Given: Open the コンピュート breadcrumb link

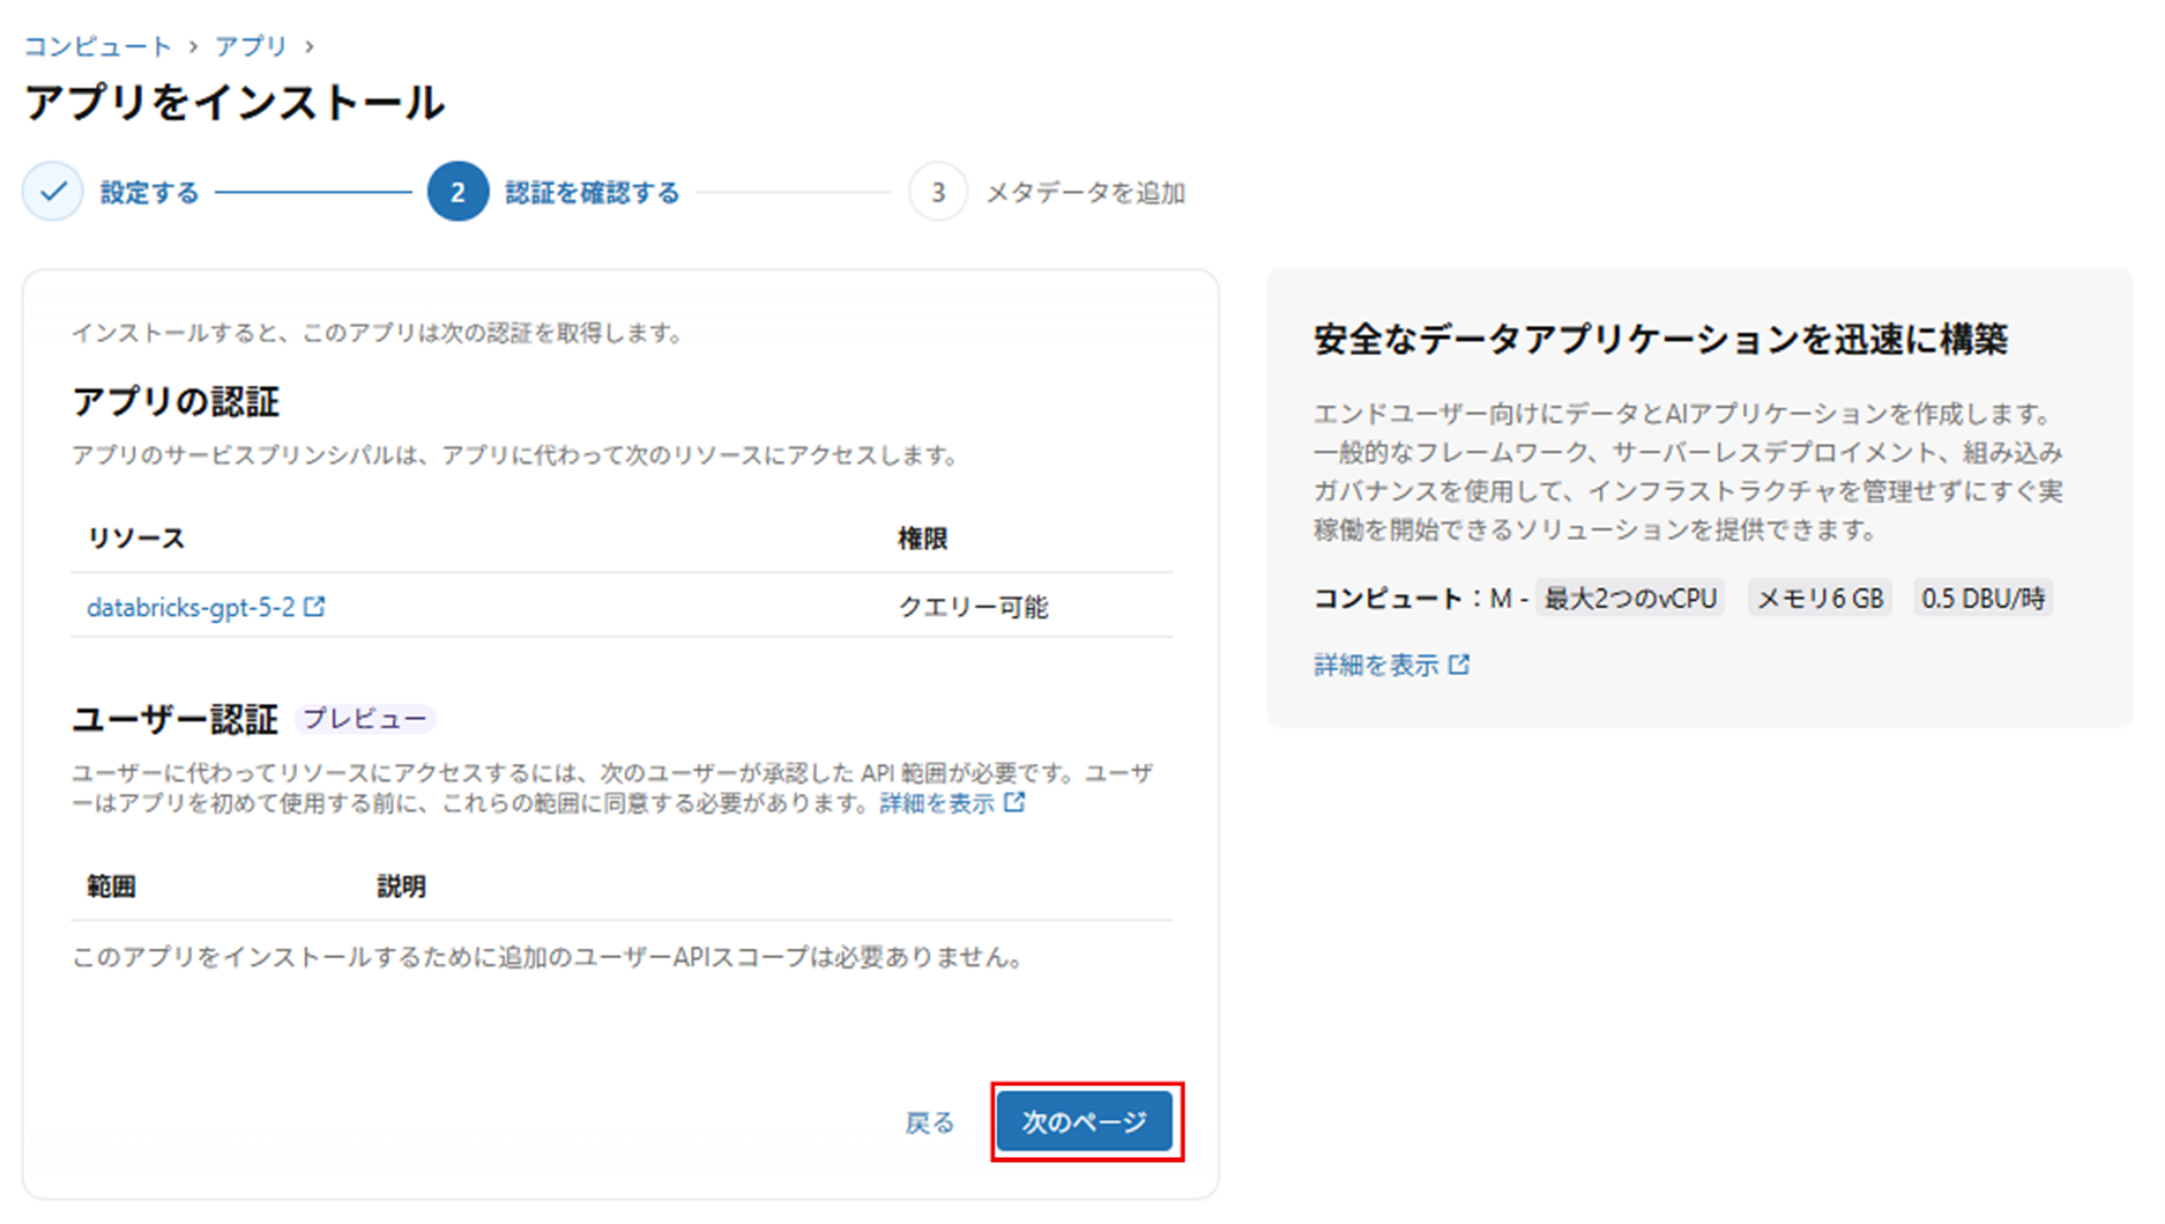Looking at the screenshot, I should (98, 47).
